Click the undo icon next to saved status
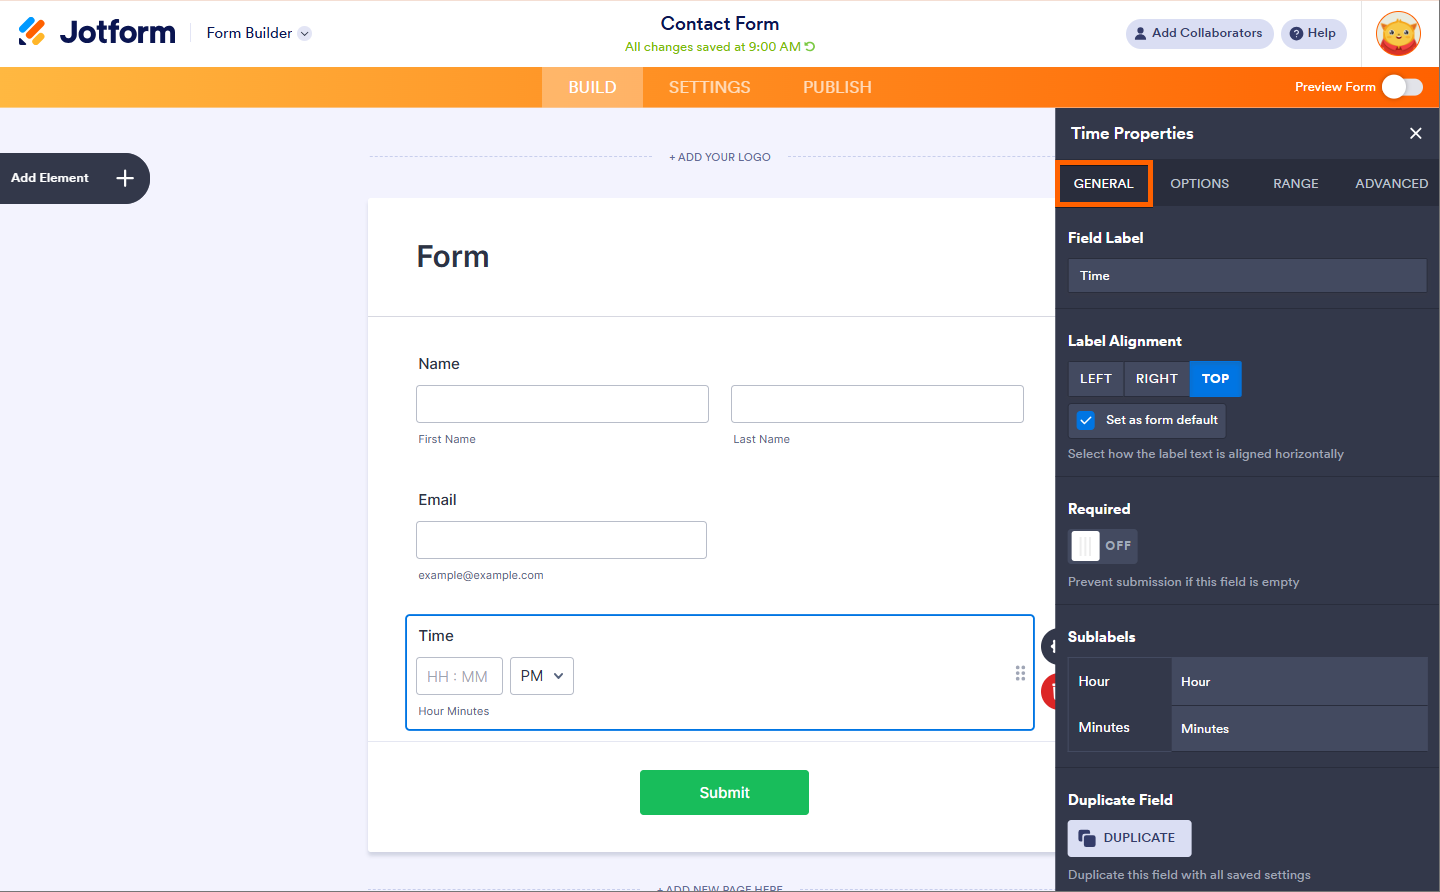The image size is (1440, 892). click(810, 47)
